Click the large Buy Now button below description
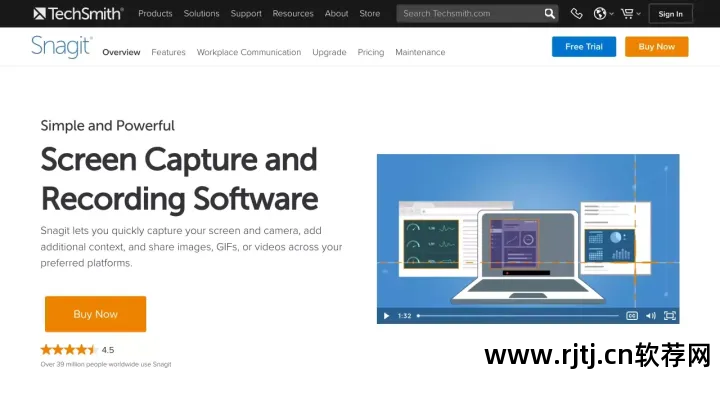The width and height of the screenshot is (720, 401). point(96,314)
